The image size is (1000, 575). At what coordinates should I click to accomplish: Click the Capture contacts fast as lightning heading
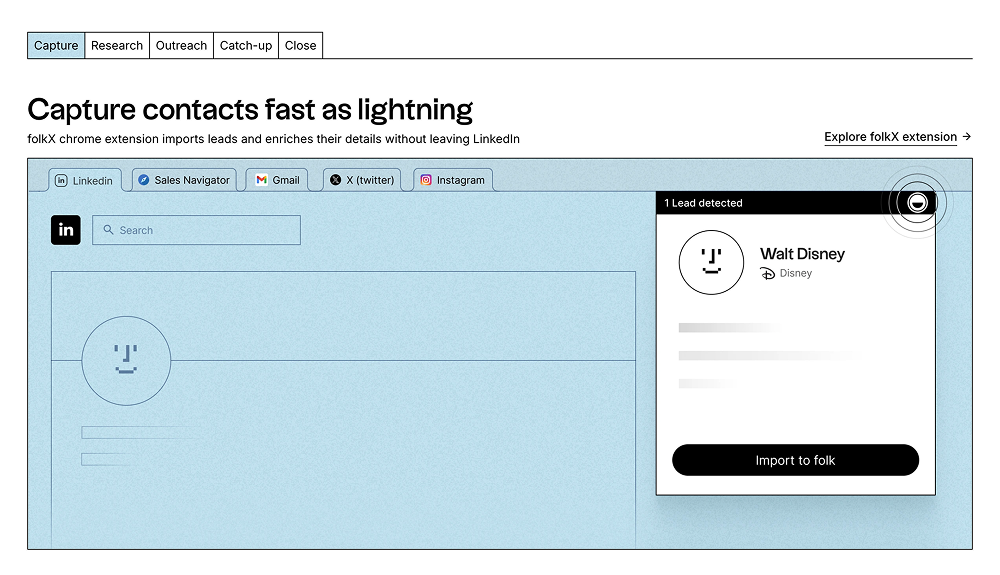(x=250, y=110)
